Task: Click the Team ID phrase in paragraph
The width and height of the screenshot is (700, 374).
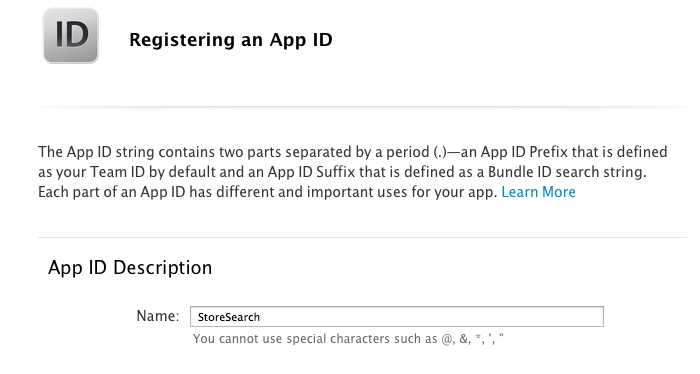Action: click(x=117, y=172)
